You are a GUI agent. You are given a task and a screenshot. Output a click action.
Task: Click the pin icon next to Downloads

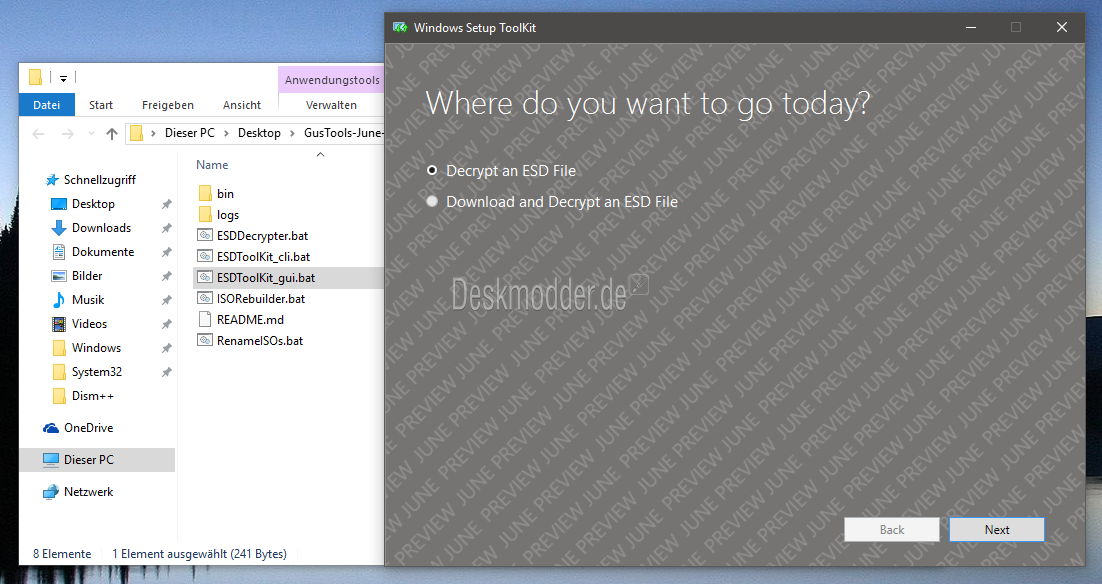click(167, 228)
